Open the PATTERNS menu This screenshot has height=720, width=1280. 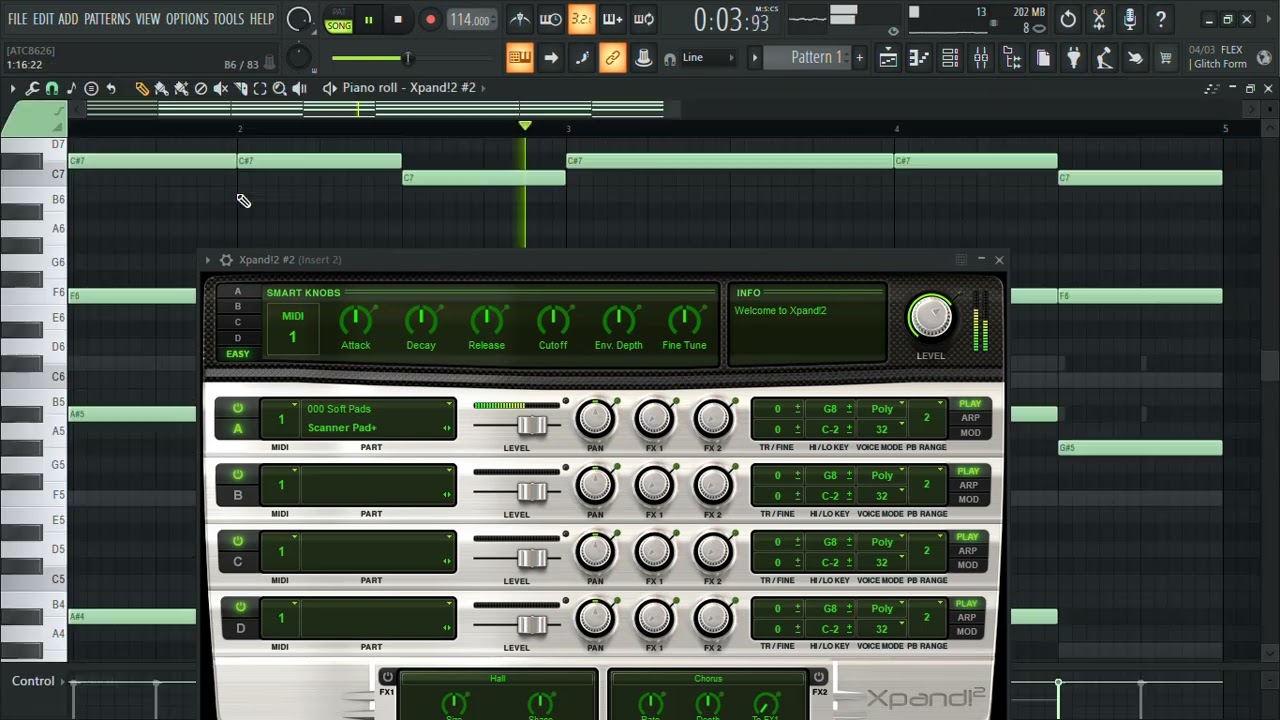click(x=107, y=19)
